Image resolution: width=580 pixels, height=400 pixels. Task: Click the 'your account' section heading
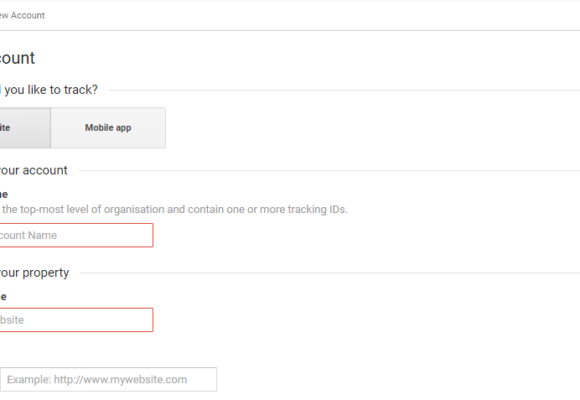pyautogui.click(x=34, y=170)
